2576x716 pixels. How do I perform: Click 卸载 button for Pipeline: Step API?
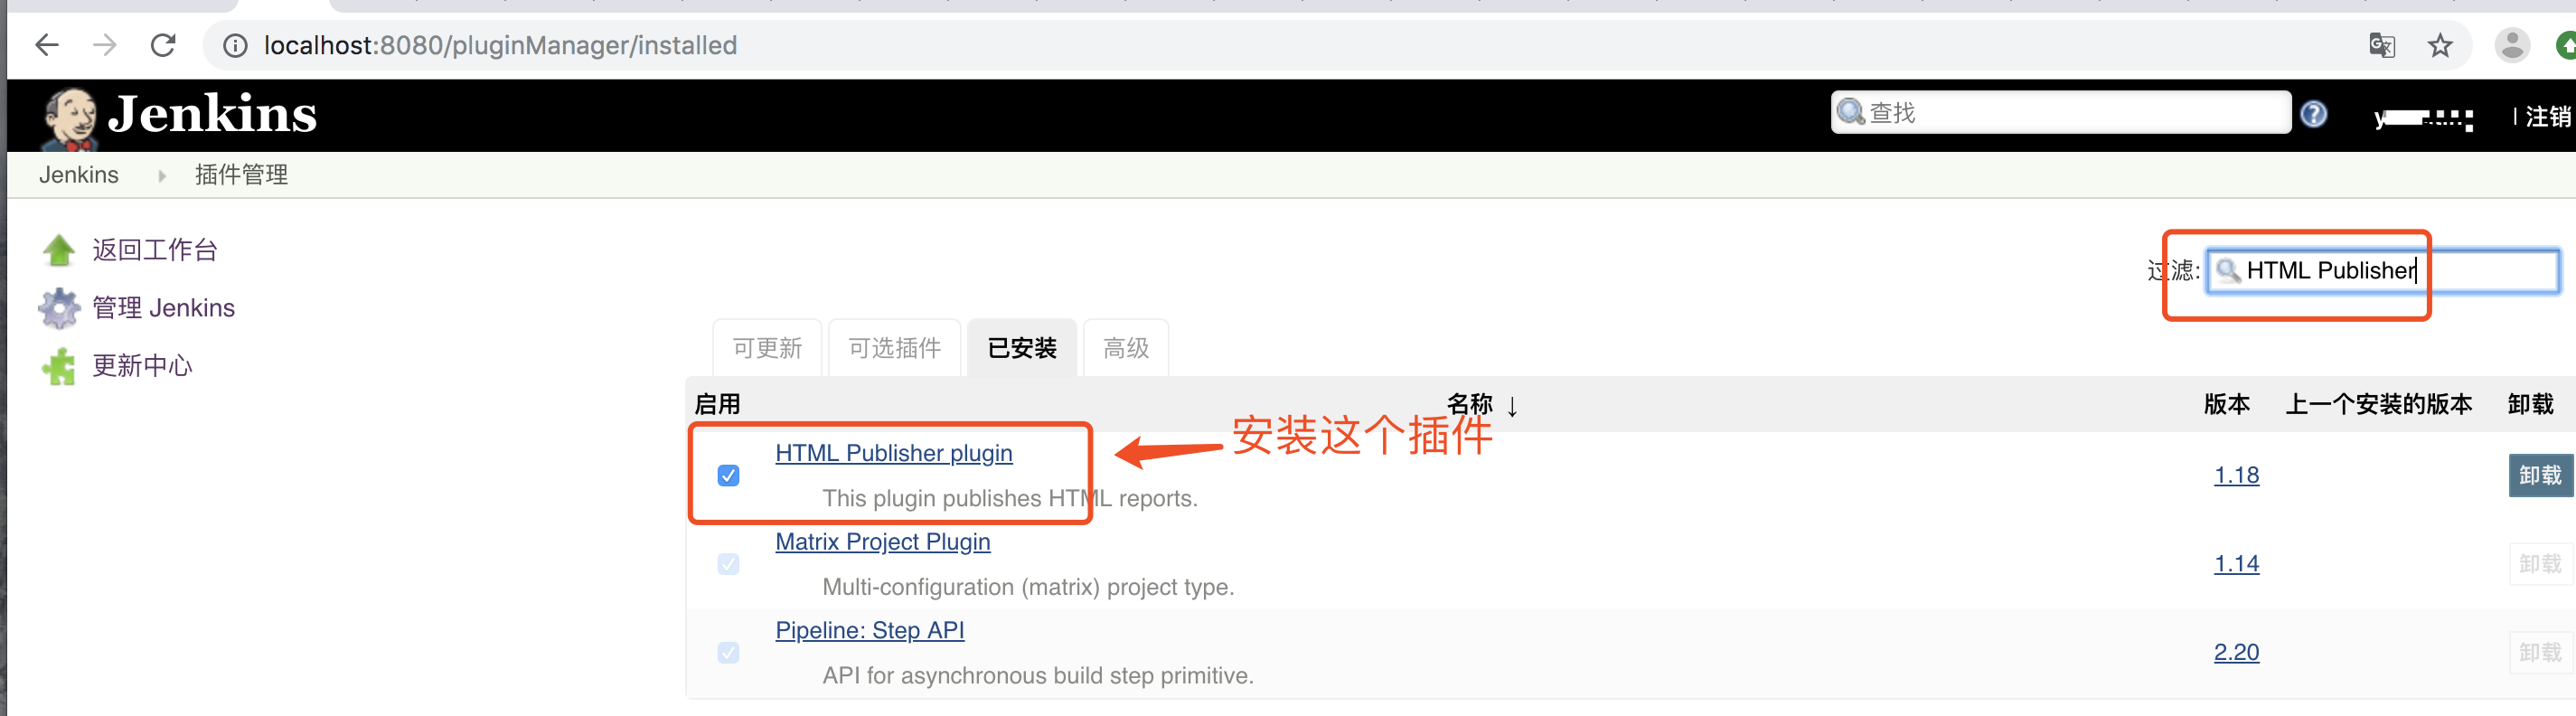pyautogui.click(x=2540, y=653)
